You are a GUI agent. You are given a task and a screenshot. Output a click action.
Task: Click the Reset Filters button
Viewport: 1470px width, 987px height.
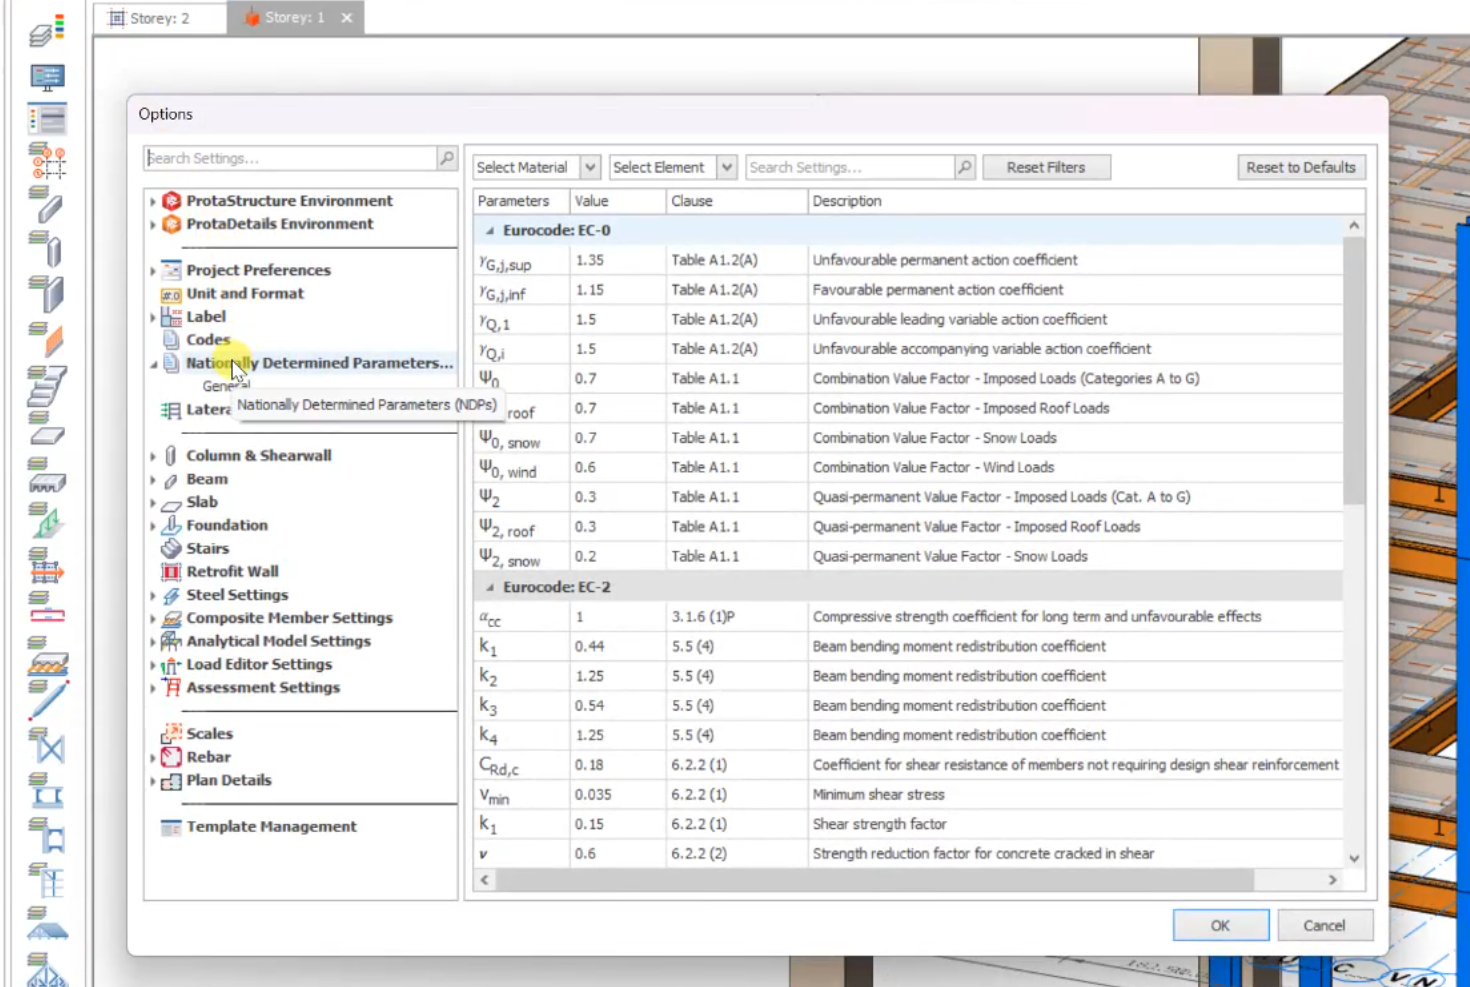[1046, 167]
